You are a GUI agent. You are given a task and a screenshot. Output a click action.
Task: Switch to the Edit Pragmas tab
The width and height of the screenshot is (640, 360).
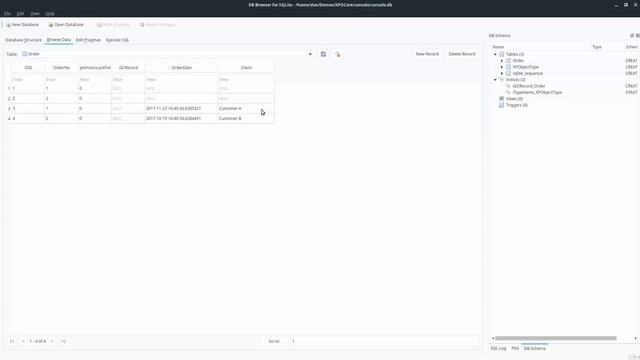pos(88,40)
